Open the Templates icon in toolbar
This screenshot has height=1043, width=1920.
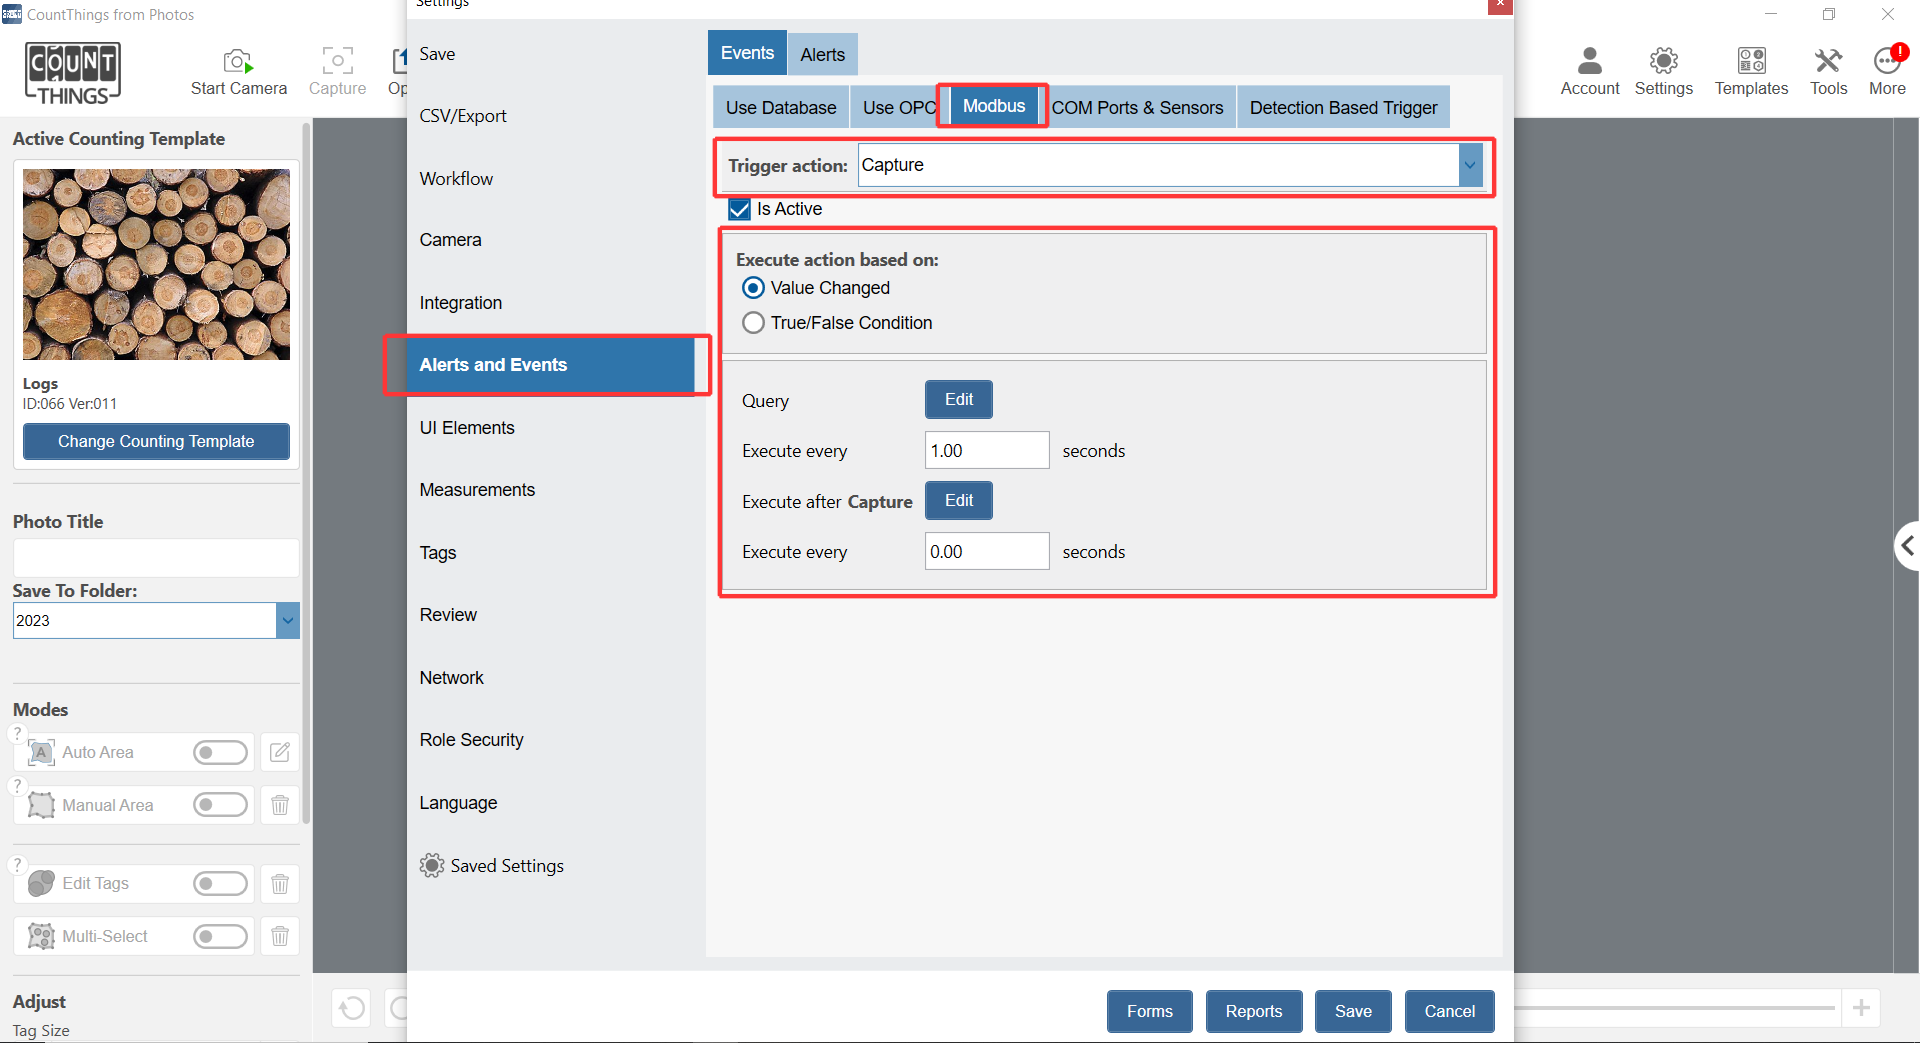point(1751,62)
